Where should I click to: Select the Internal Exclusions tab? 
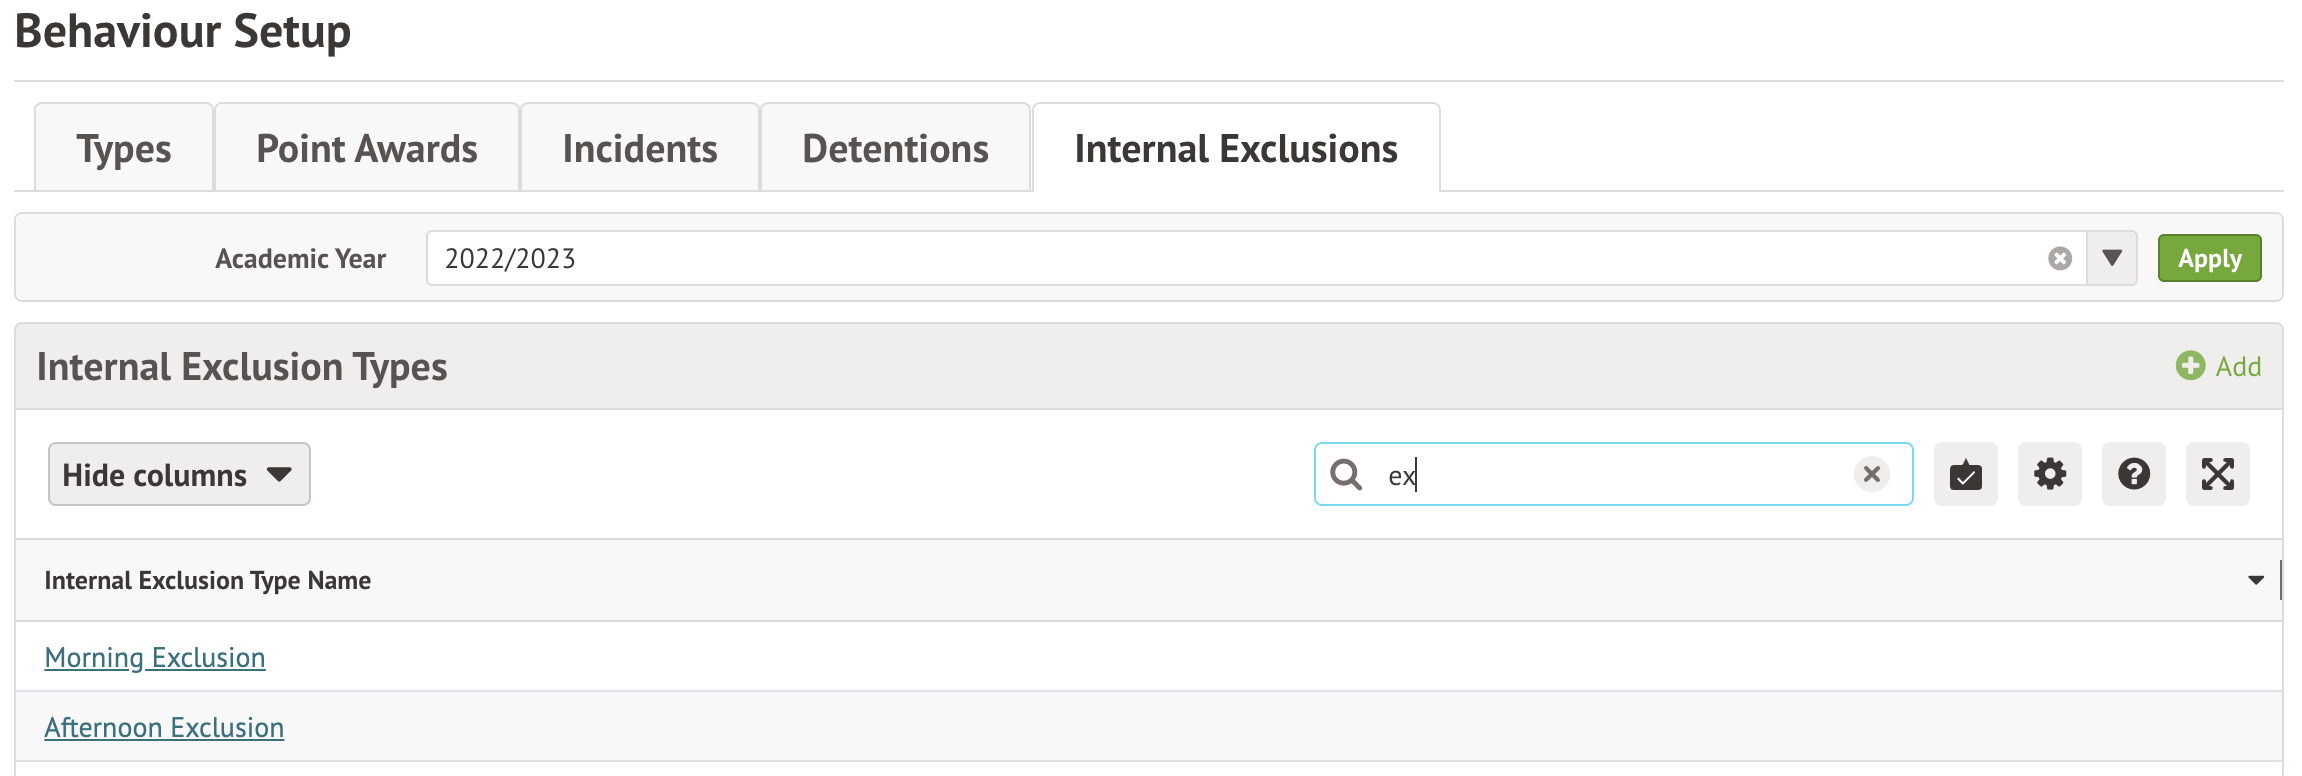pos(1236,149)
